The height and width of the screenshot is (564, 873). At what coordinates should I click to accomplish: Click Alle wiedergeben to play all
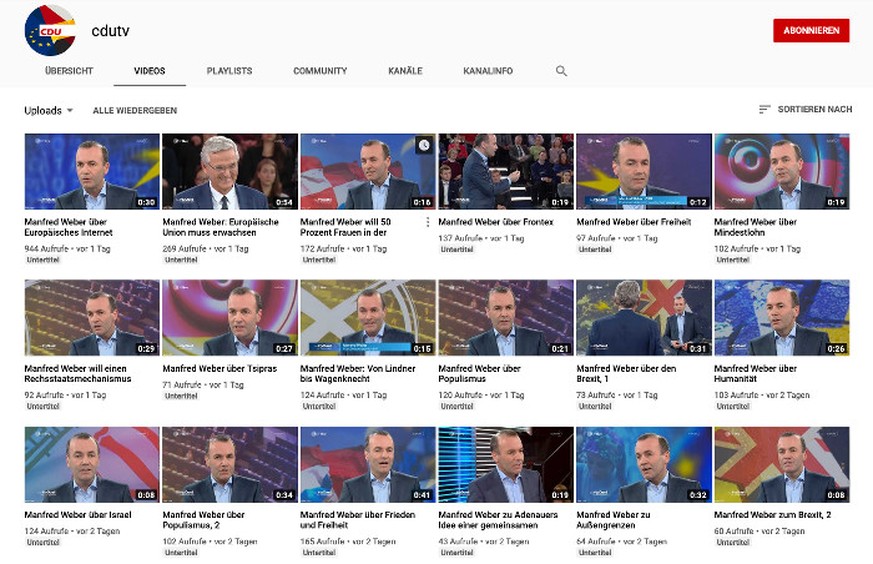point(134,110)
